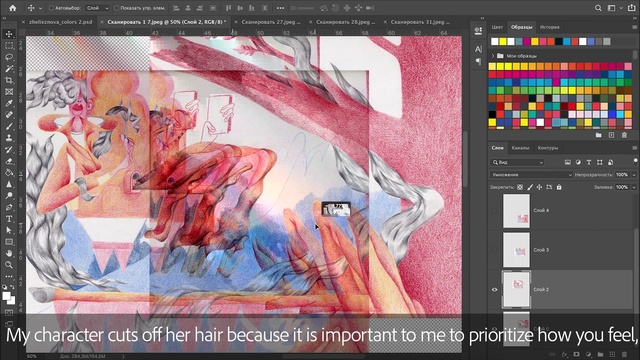This screenshot has height=360, width=640.
Task: Toggle lock all padlock icon
Action: pos(559,187)
